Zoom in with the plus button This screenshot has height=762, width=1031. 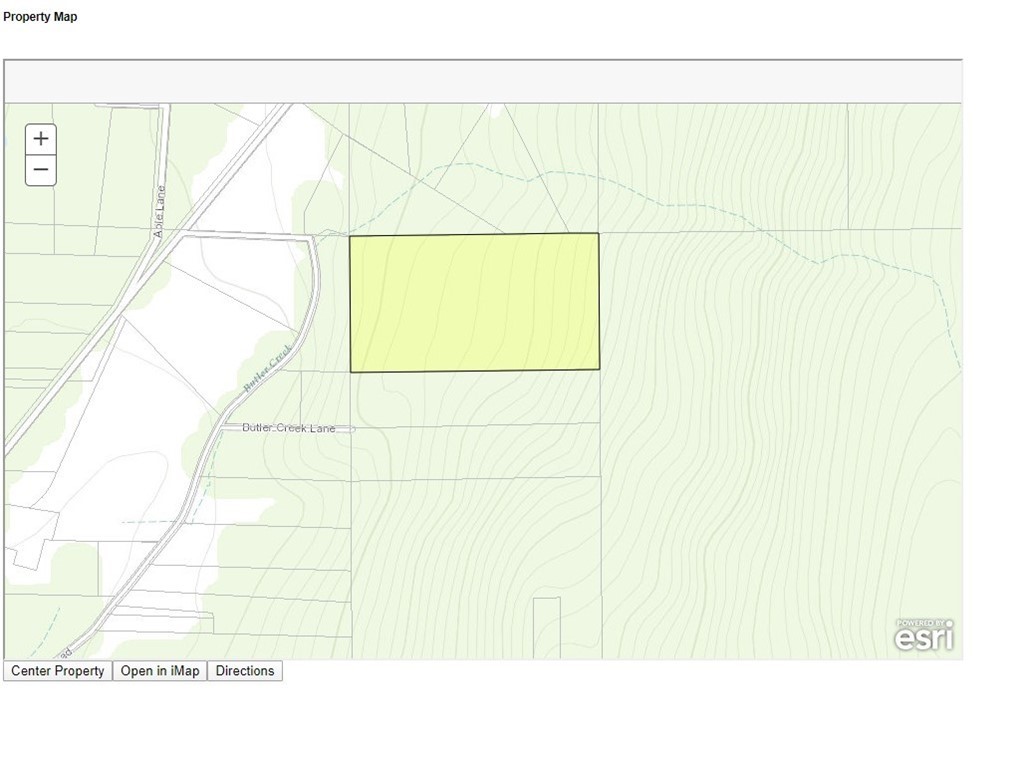[x=41, y=139]
